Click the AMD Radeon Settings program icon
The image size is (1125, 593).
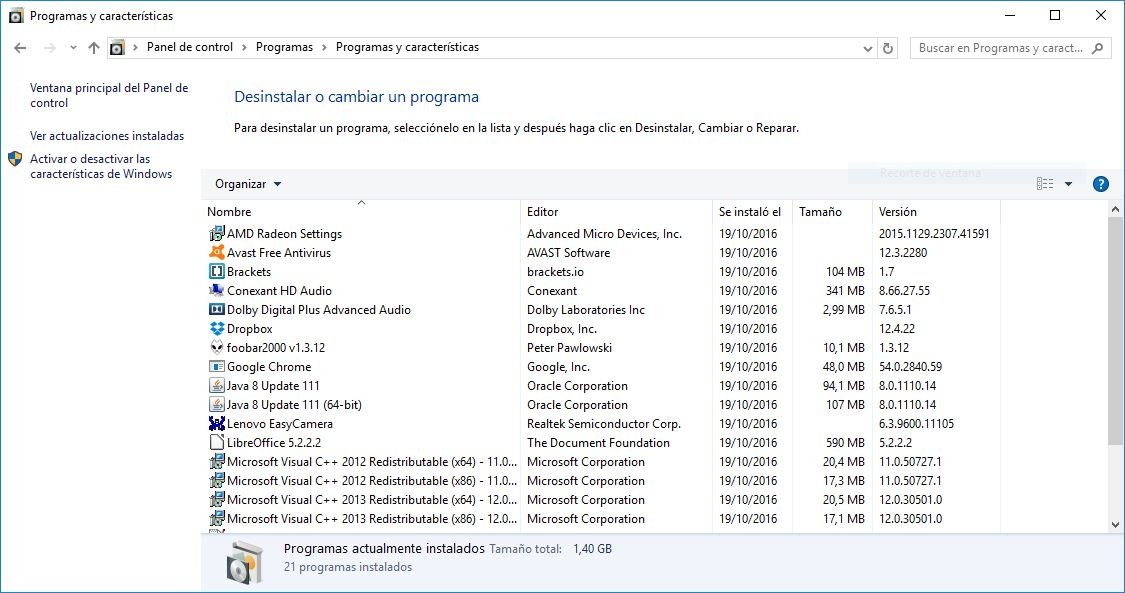pyautogui.click(x=217, y=234)
